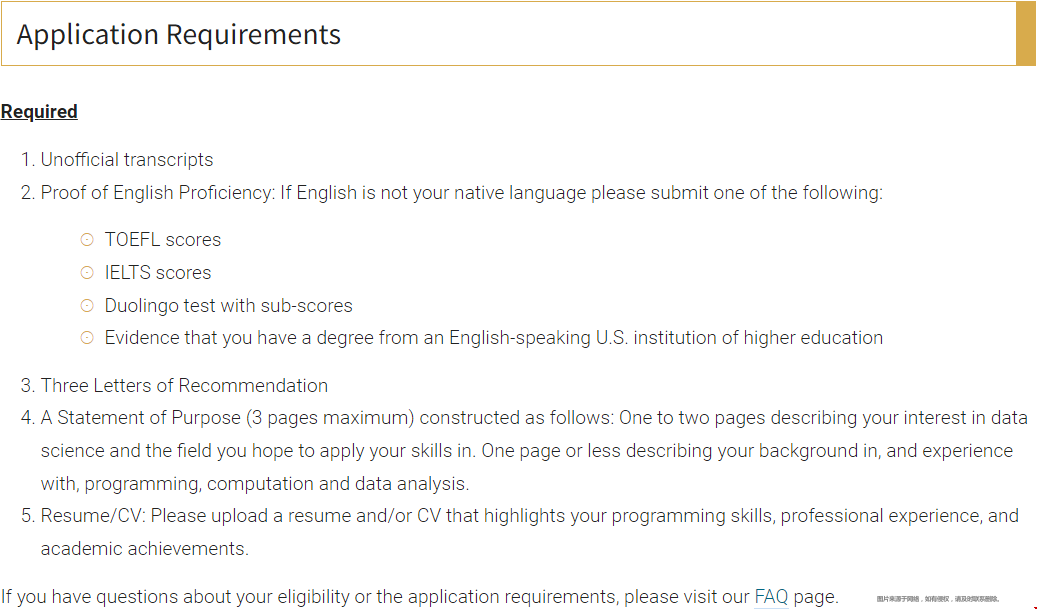1037x609 pixels.
Task: Click the circle bullet beside IELTS scores
Action: click(87, 272)
